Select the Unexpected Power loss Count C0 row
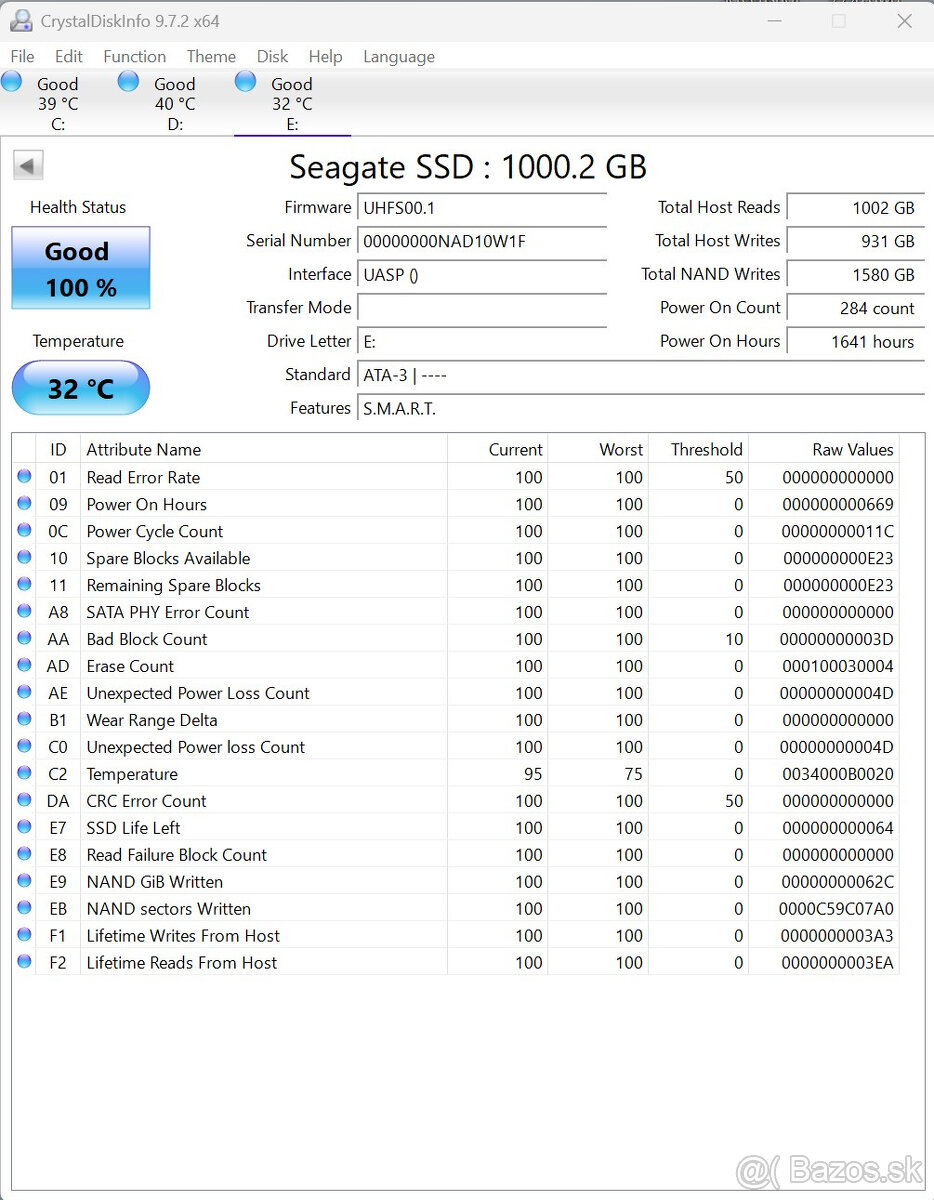The height and width of the screenshot is (1200, 934). pyautogui.click(x=456, y=747)
